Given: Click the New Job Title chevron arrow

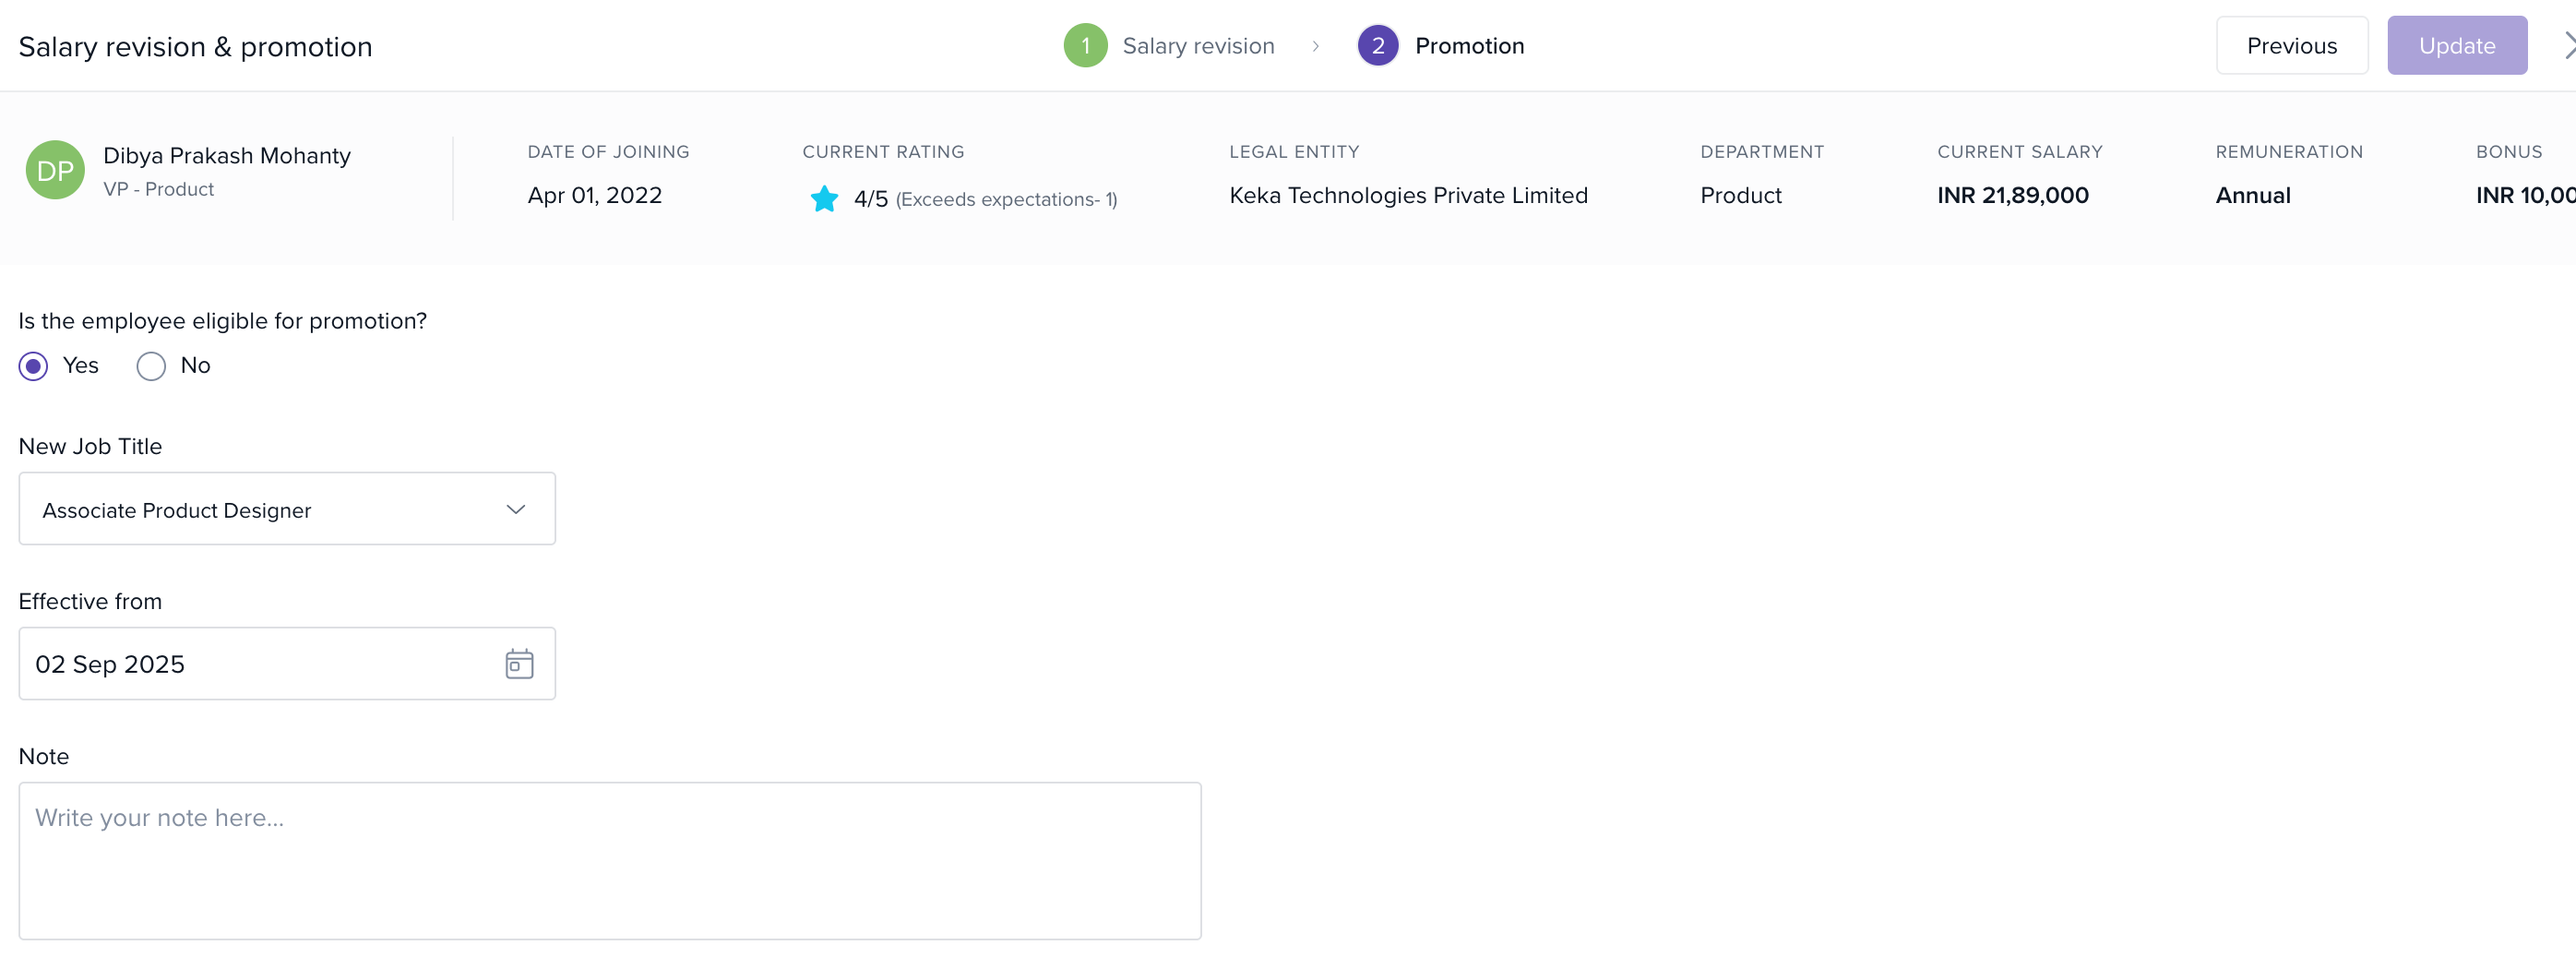Looking at the screenshot, I should [x=516, y=510].
